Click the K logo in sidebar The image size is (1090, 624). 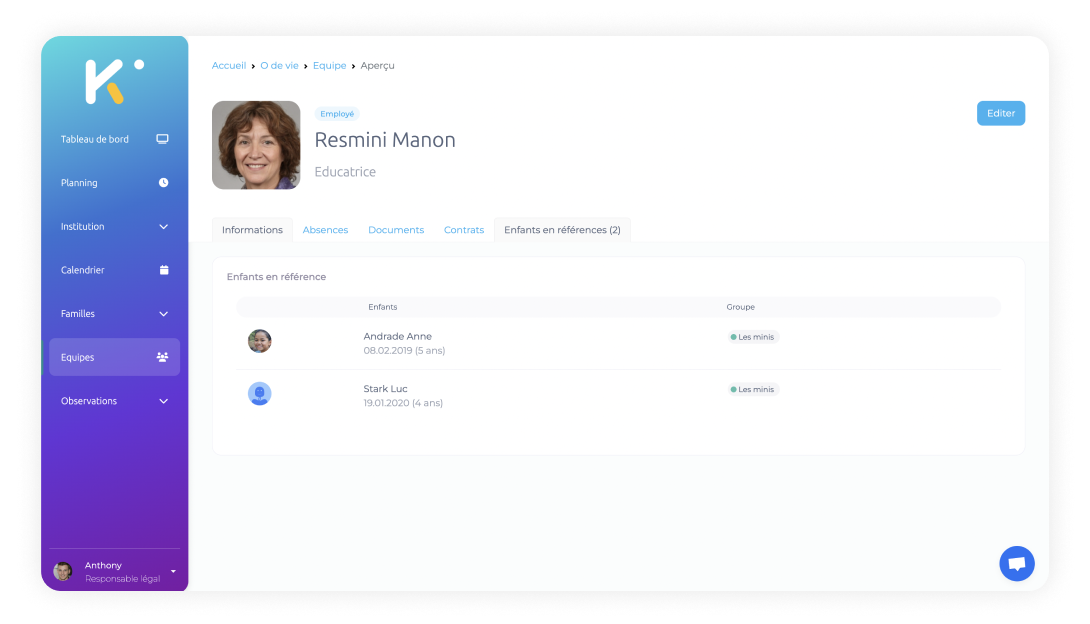pos(114,81)
